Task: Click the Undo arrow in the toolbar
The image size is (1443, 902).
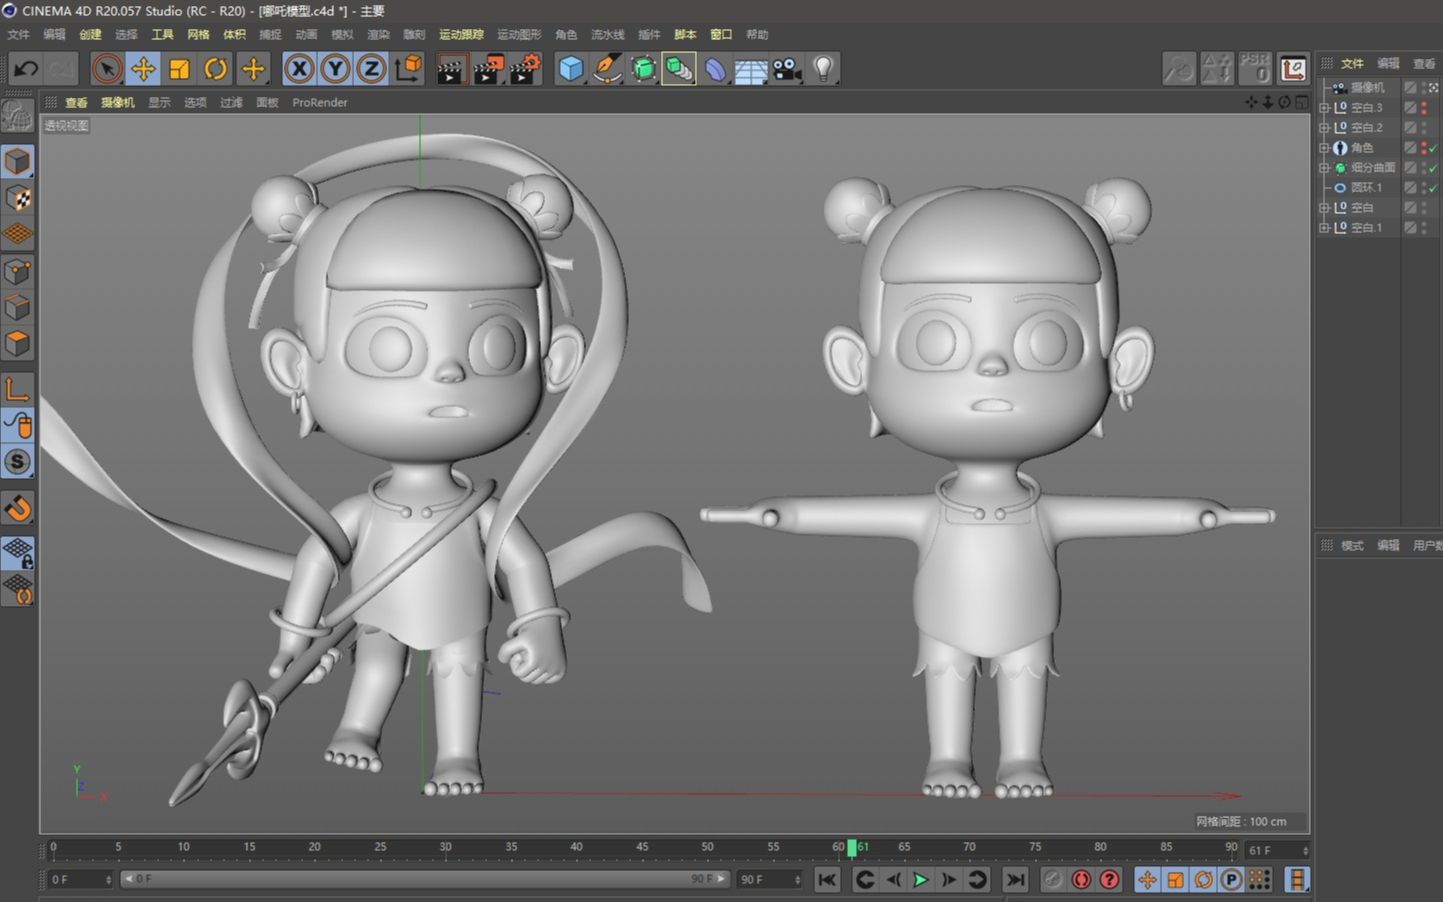Action: tap(25, 69)
